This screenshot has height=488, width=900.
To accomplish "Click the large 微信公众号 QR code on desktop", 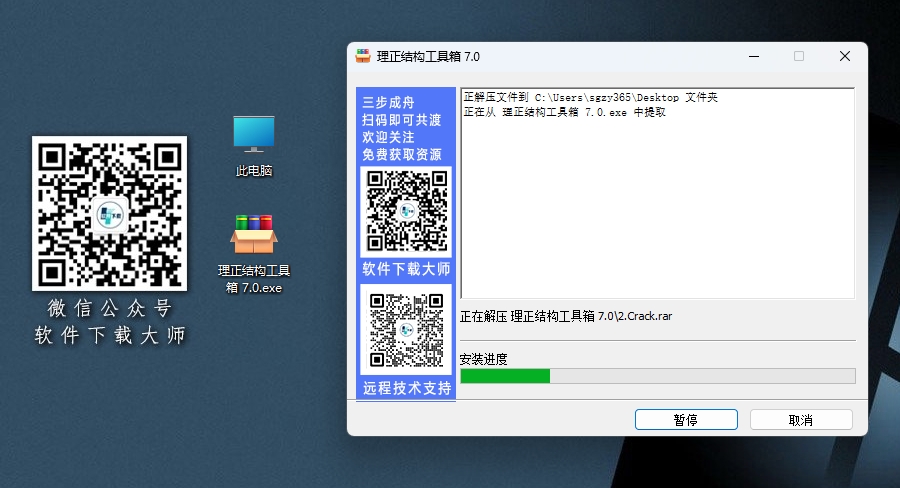I will 110,213.
